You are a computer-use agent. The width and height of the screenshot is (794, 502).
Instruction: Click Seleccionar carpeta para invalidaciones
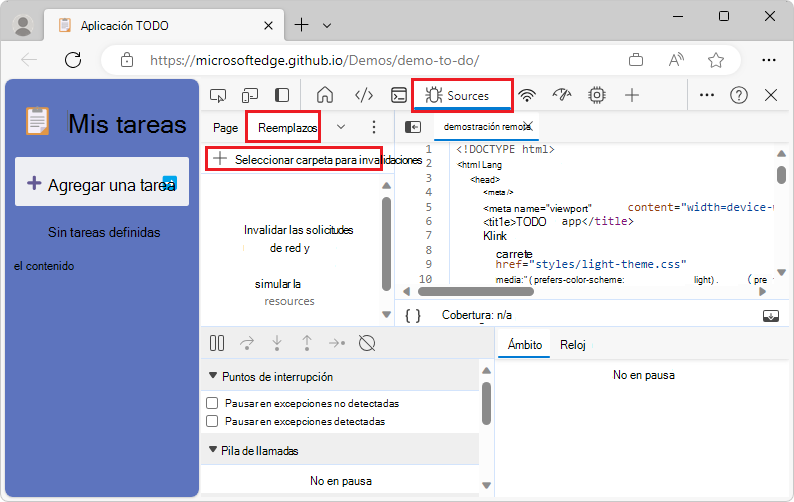click(x=294, y=160)
